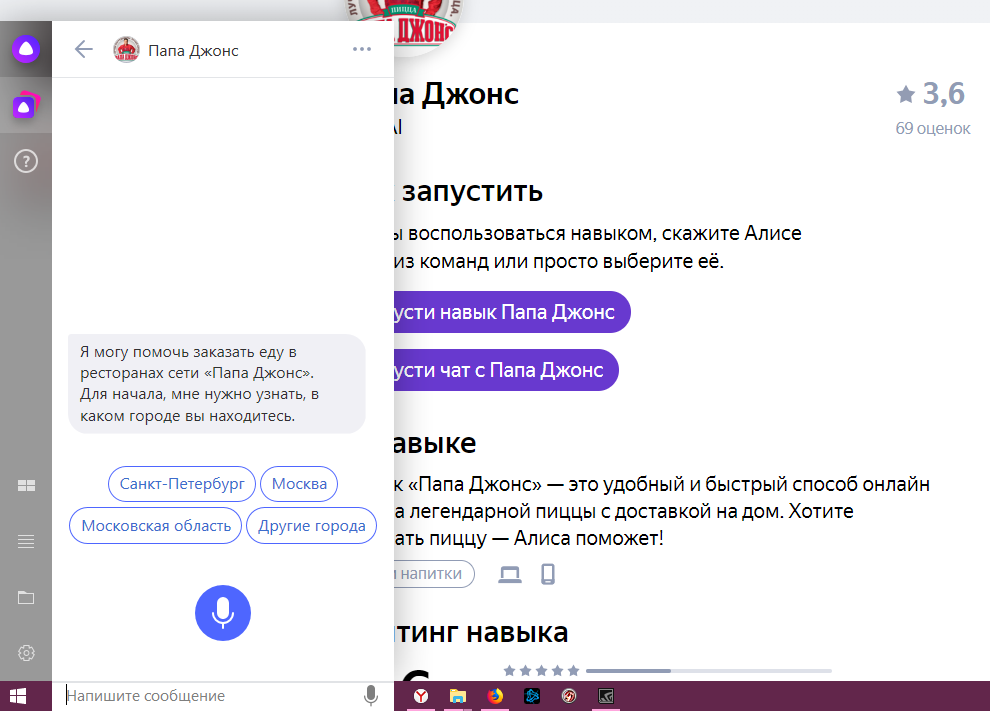Open settings gear in the Alice sidebar

coord(26,653)
